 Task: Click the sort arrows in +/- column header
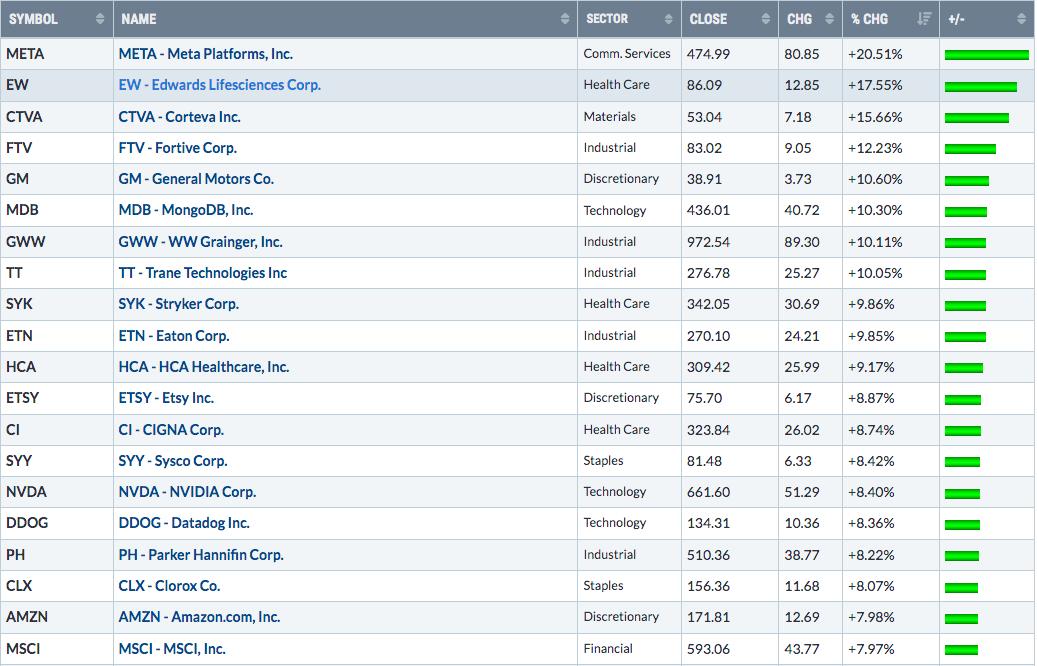coord(1021,19)
